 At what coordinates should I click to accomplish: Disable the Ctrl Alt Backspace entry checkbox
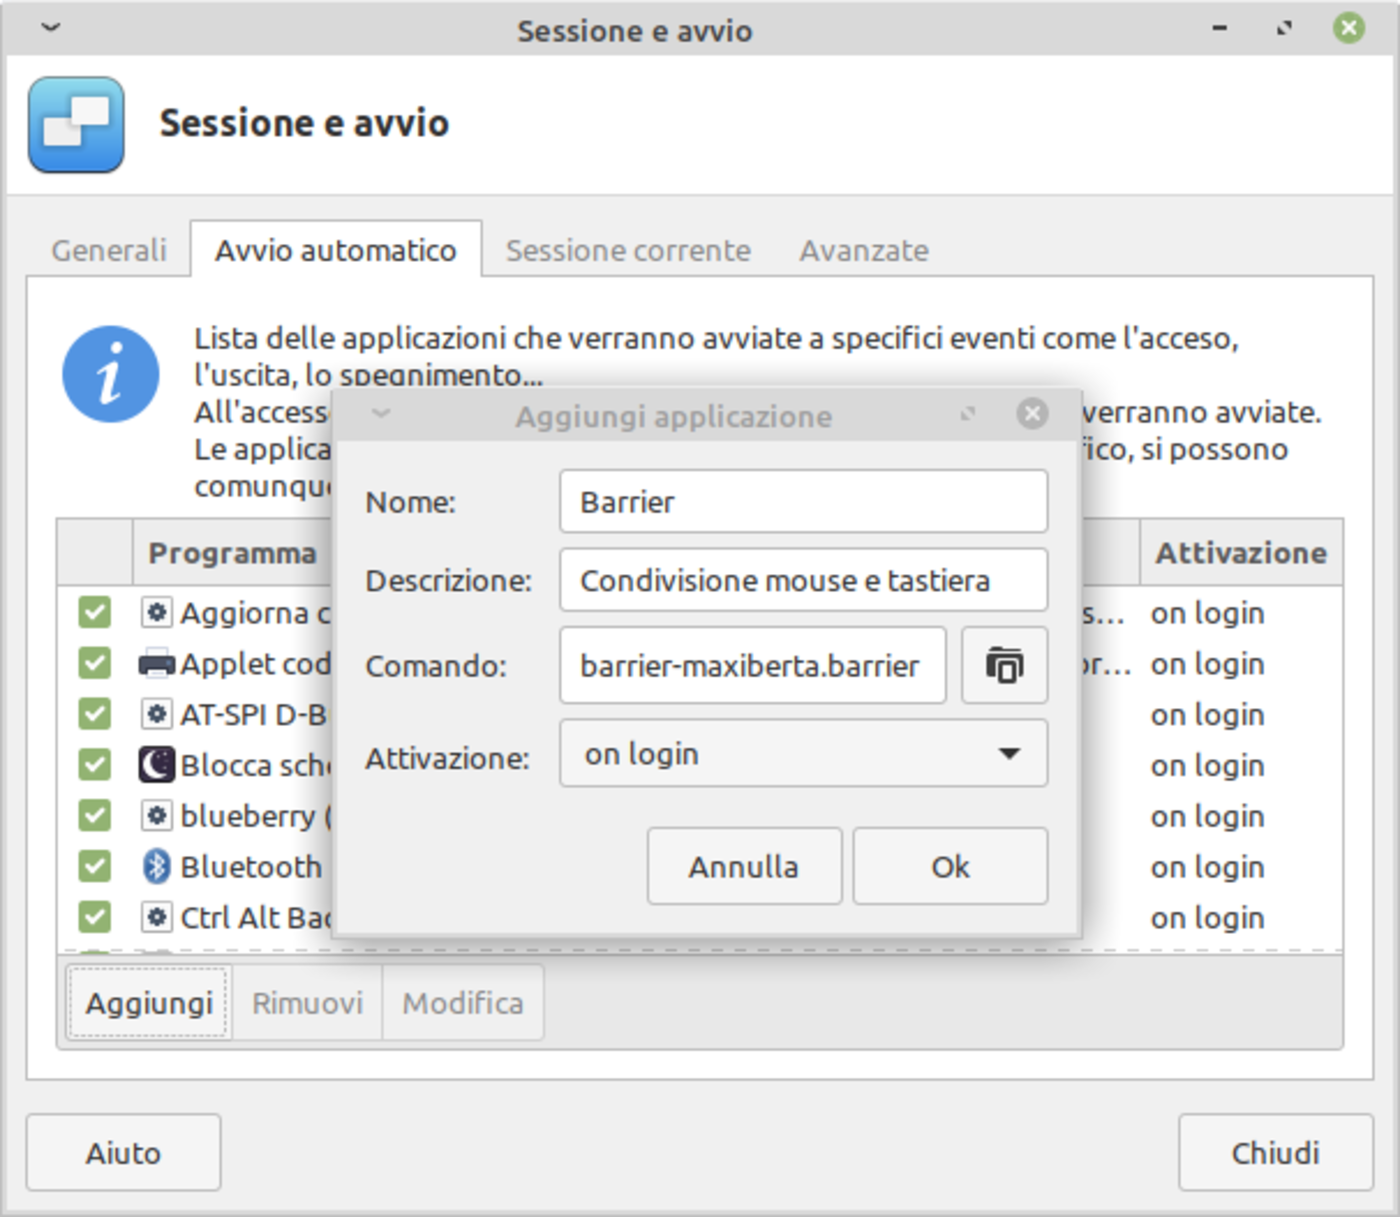click(x=95, y=917)
